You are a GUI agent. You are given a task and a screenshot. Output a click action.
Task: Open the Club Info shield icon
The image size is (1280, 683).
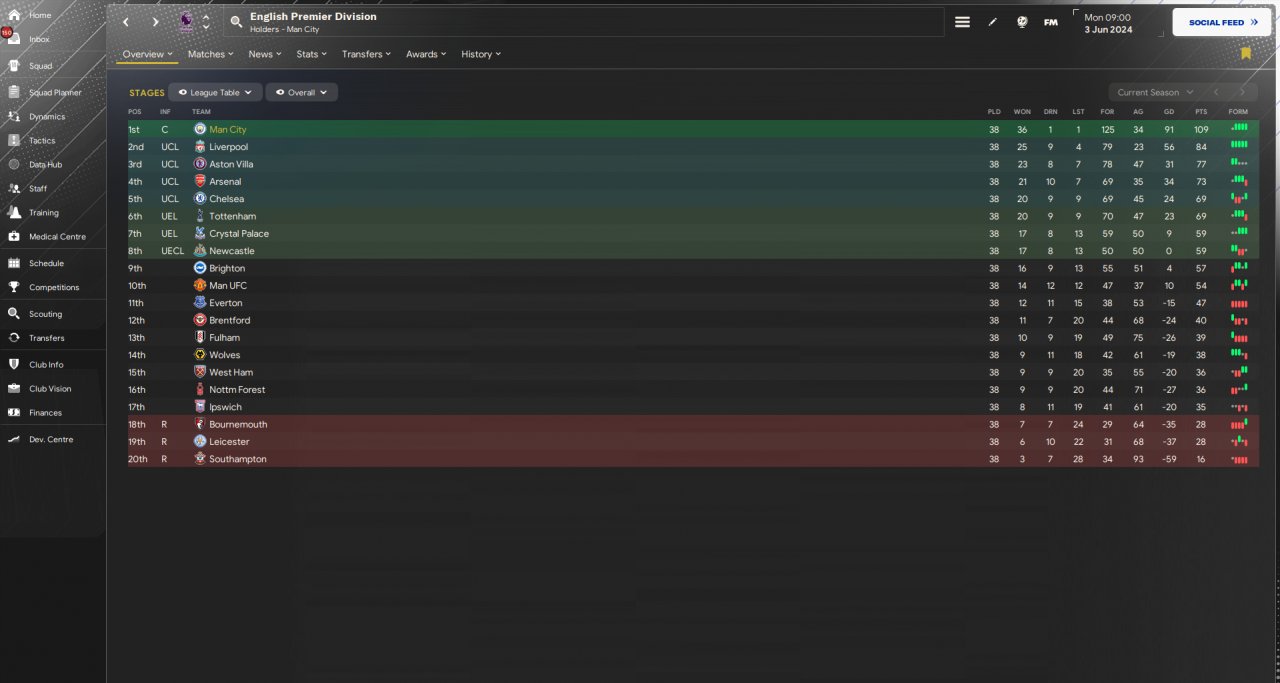coord(13,364)
